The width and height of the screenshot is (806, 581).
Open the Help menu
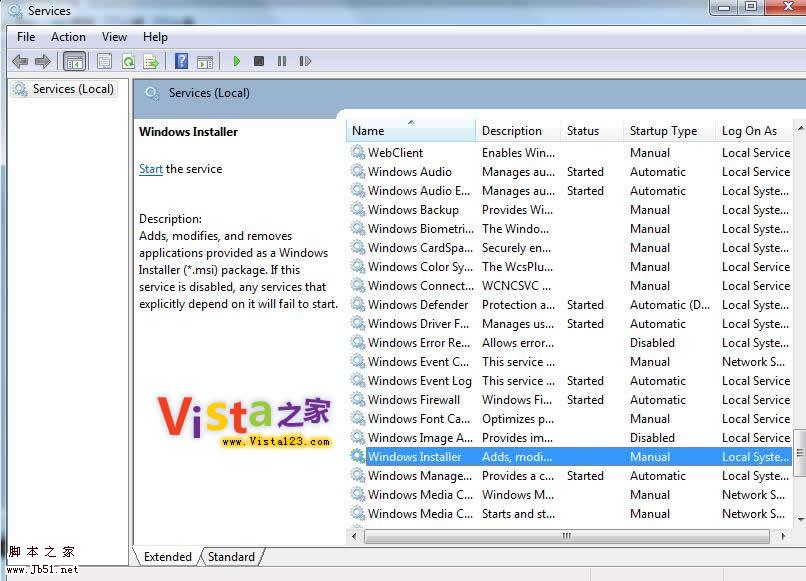155,37
